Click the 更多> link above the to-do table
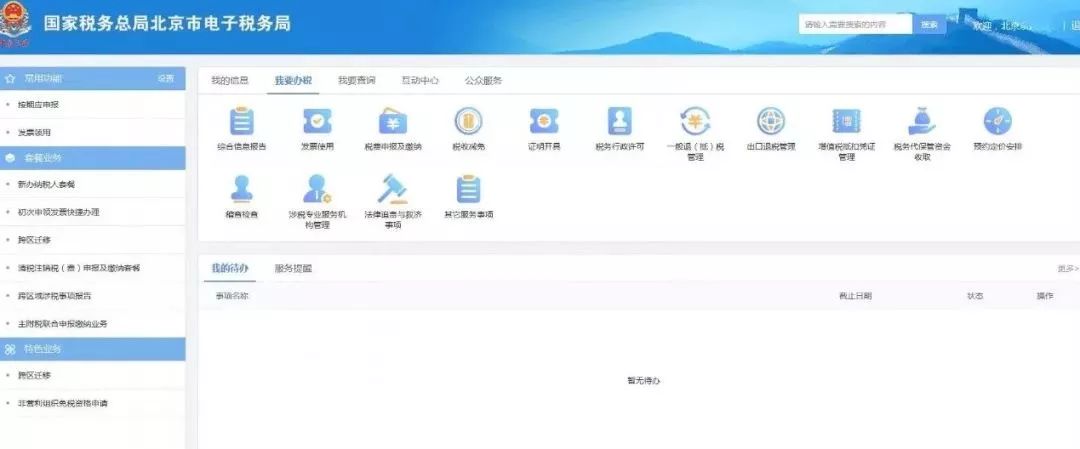The height and width of the screenshot is (449, 1080). [1068, 268]
